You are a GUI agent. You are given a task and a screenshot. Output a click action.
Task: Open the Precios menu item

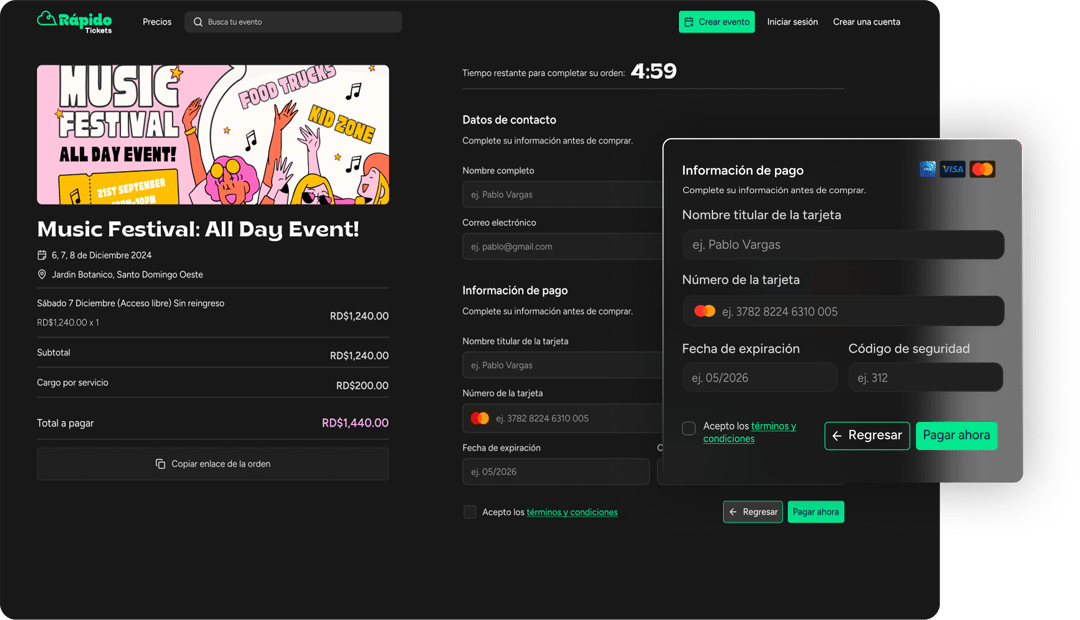point(157,22)
